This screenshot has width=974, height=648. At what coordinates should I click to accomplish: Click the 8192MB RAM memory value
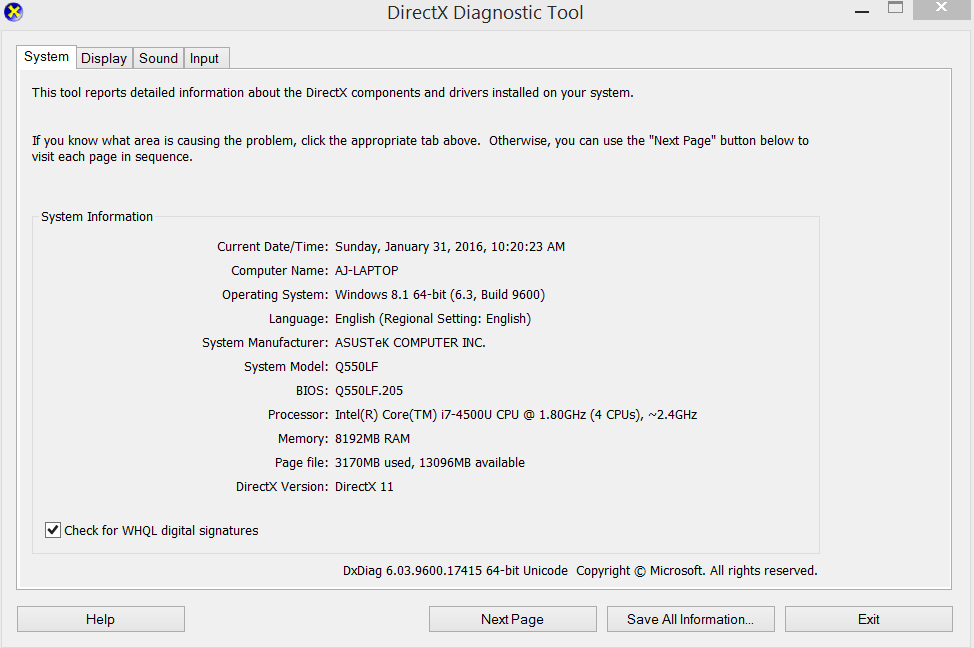[373, 439]
